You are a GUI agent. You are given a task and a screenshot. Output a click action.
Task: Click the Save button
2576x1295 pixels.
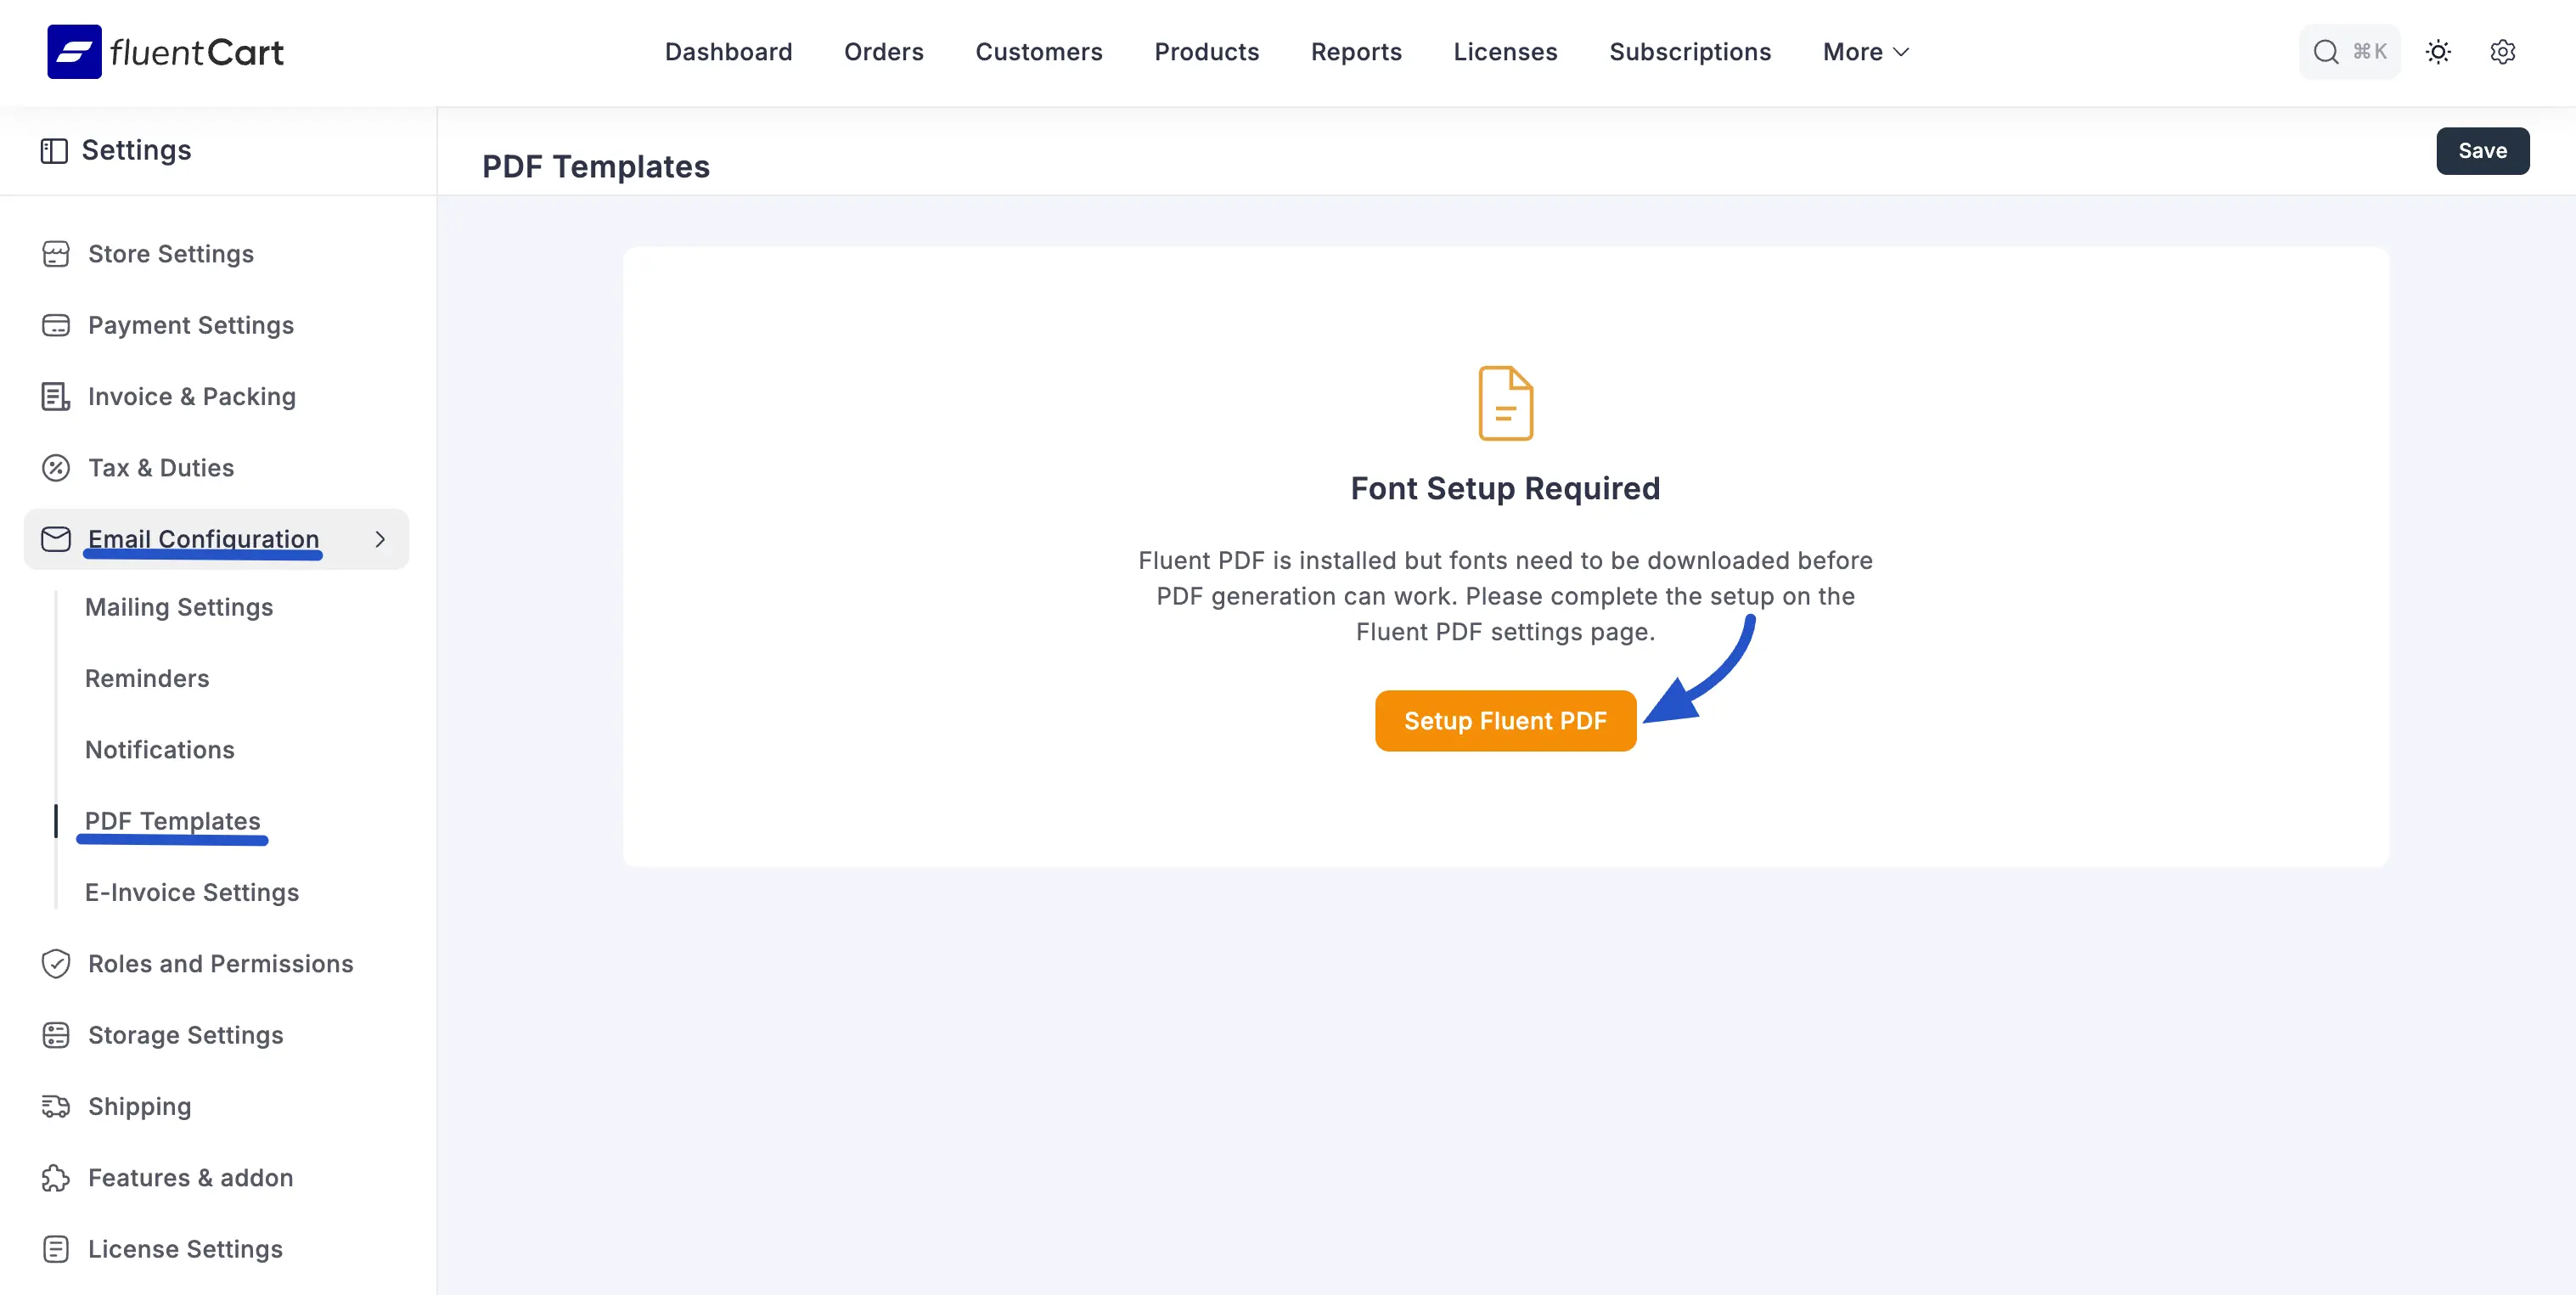[2482, 151]
